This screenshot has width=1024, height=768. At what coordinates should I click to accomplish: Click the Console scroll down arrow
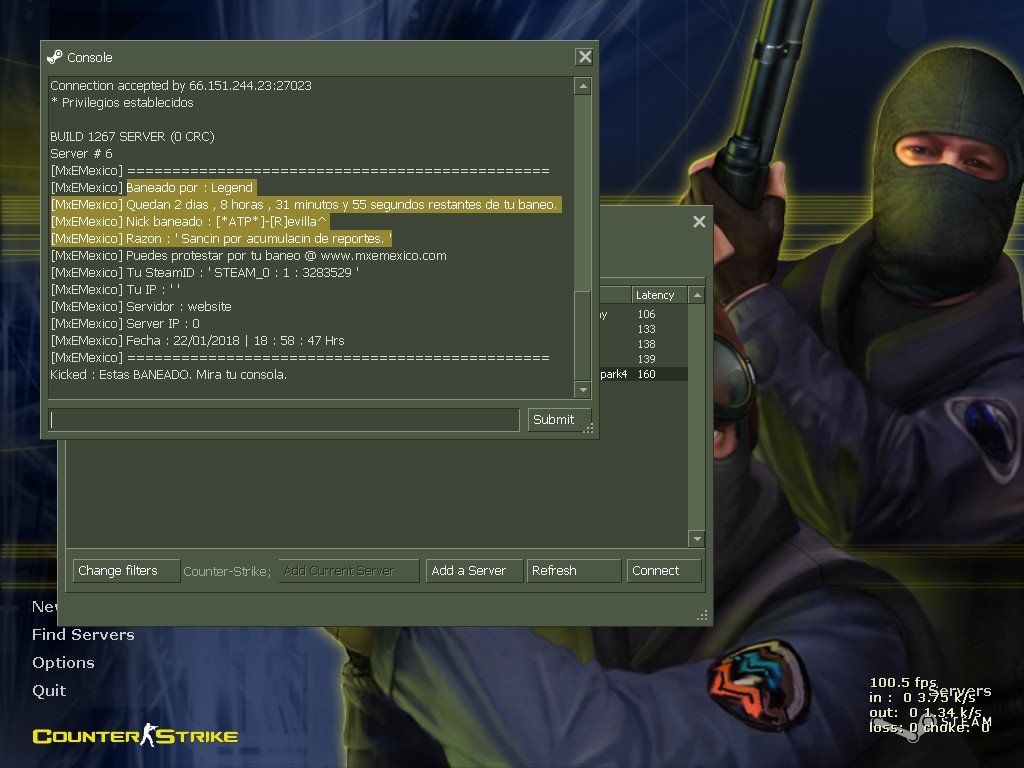tap(583, 390)
